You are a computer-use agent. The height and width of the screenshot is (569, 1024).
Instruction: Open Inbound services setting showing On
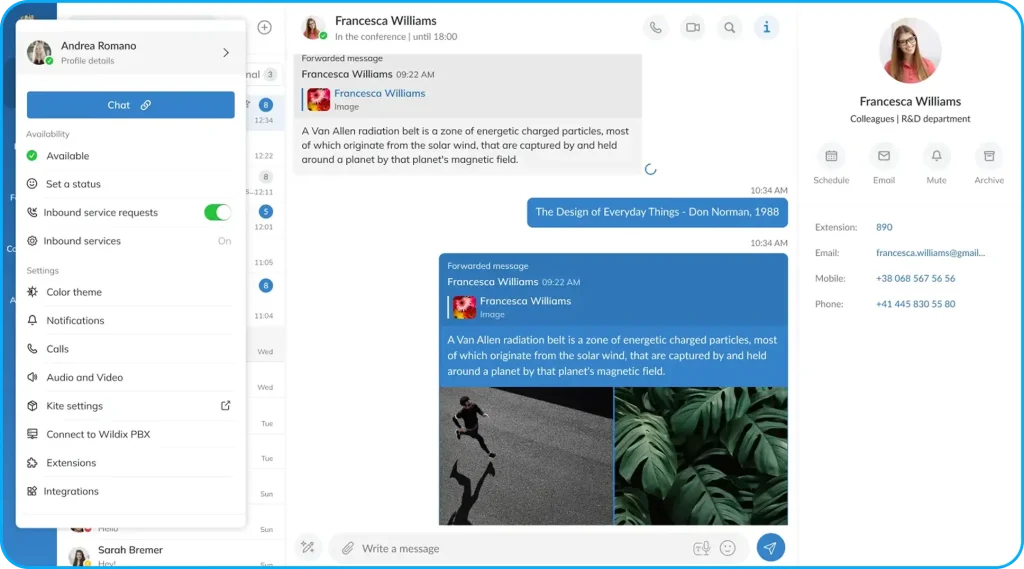tap(130, 241)
